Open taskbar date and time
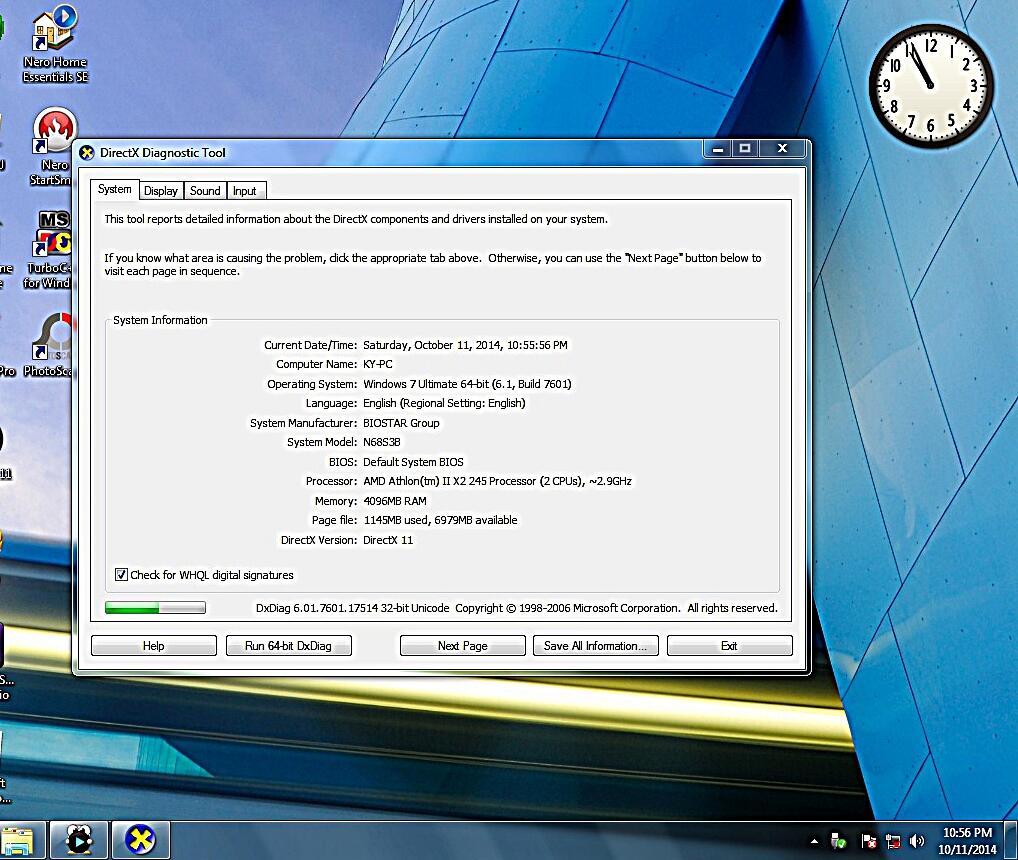Viewport: 1018px width, 860px height. pyautogui.click(x=967, y=841)
